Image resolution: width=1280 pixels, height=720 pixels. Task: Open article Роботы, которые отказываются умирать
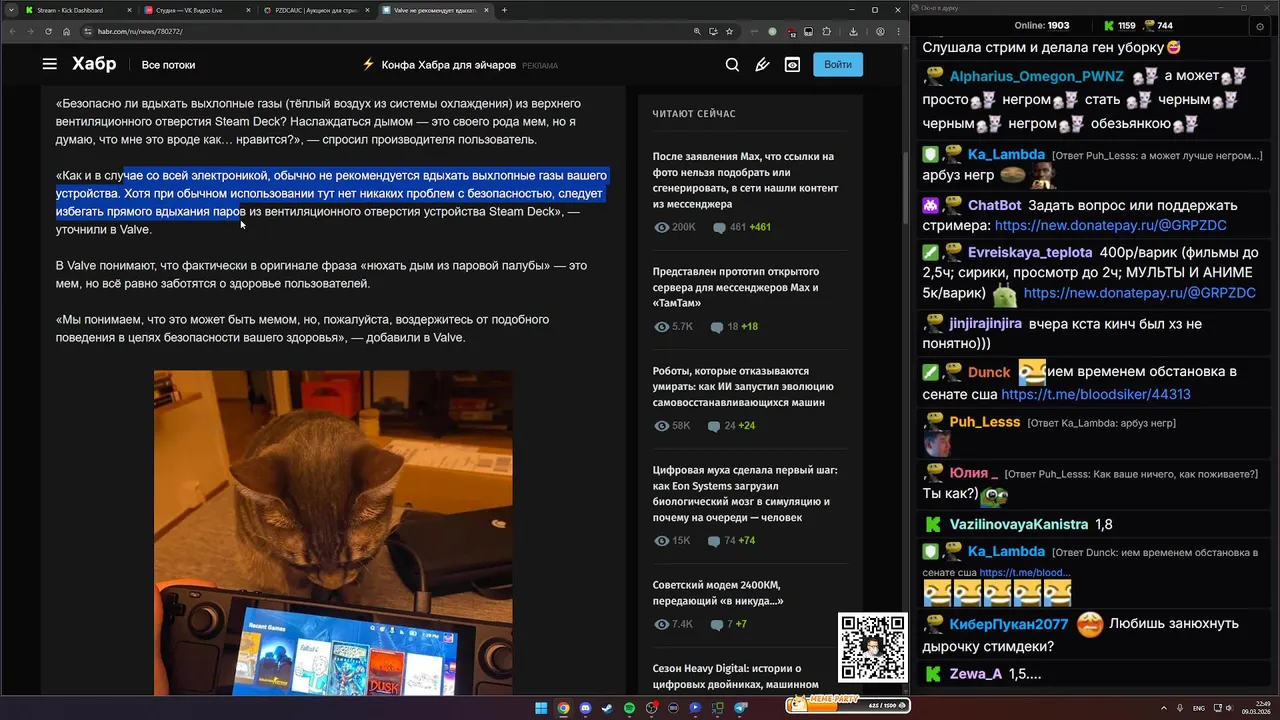(743, 386)
